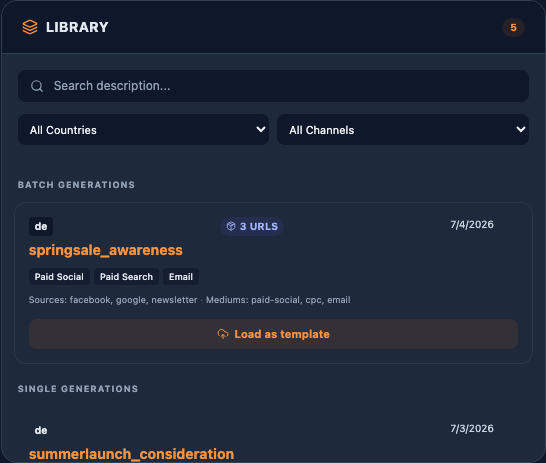Click the library count badge showing 5
This screenshot has width=546, height=463.
pyautogui.click(x=513, y=28)
